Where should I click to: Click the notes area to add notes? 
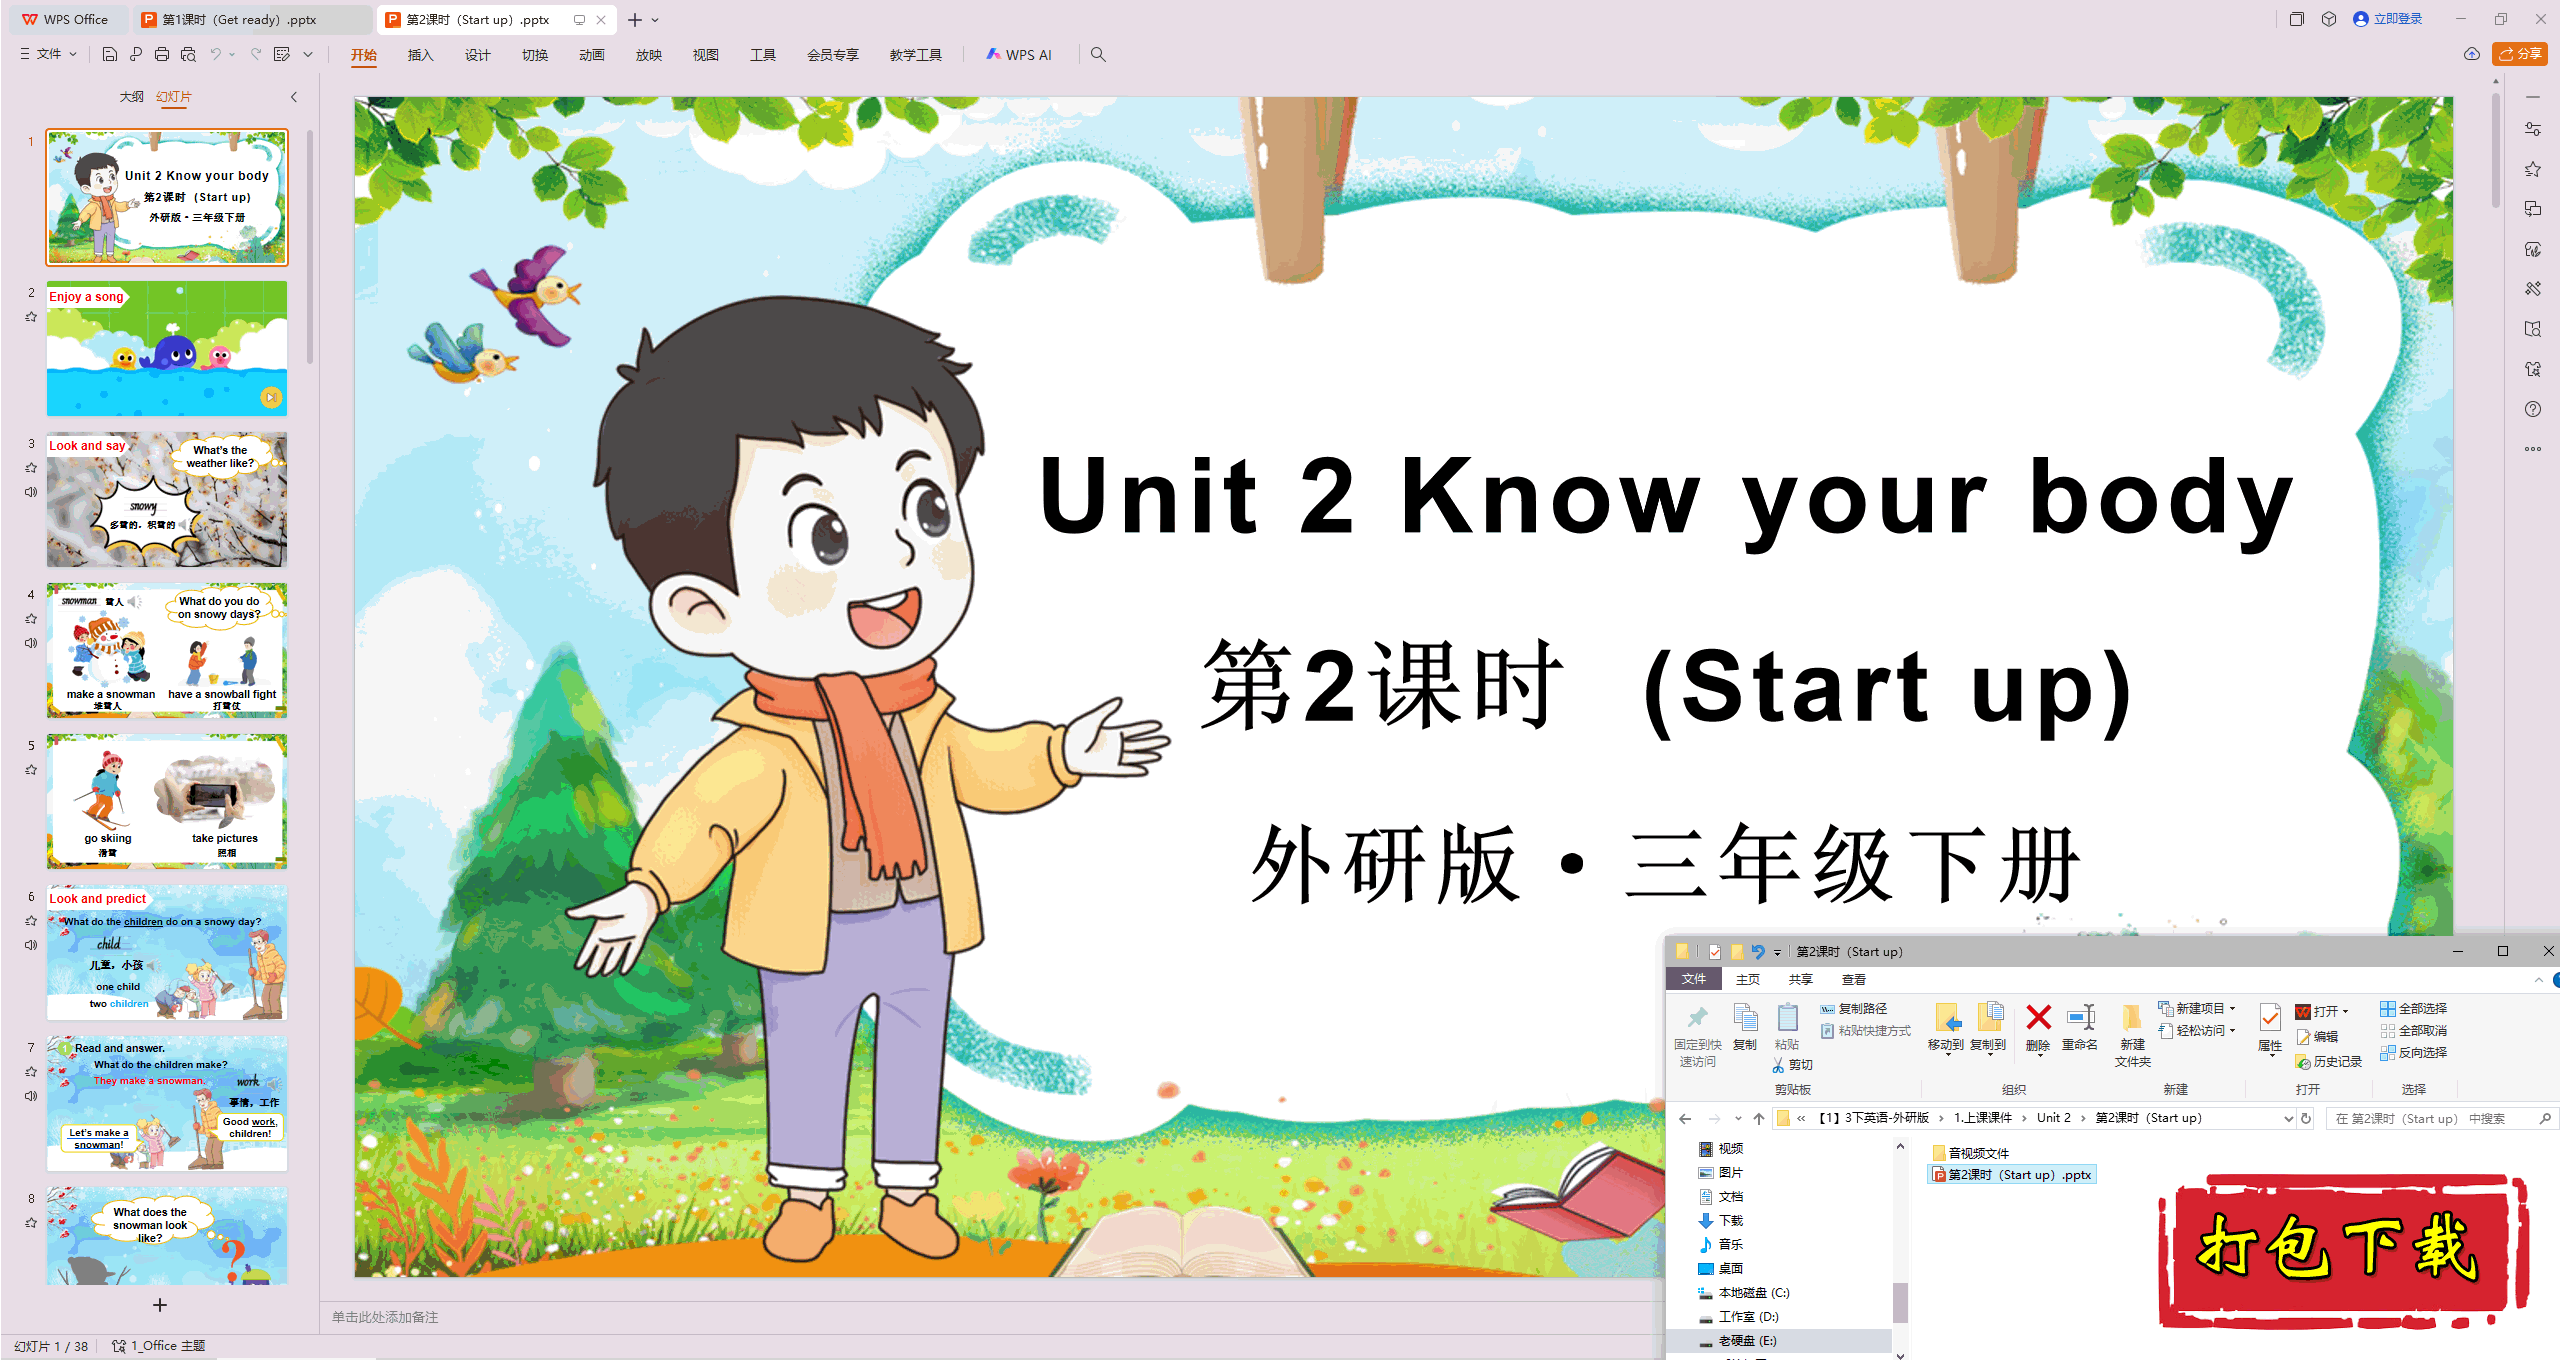coord(994,1317)
